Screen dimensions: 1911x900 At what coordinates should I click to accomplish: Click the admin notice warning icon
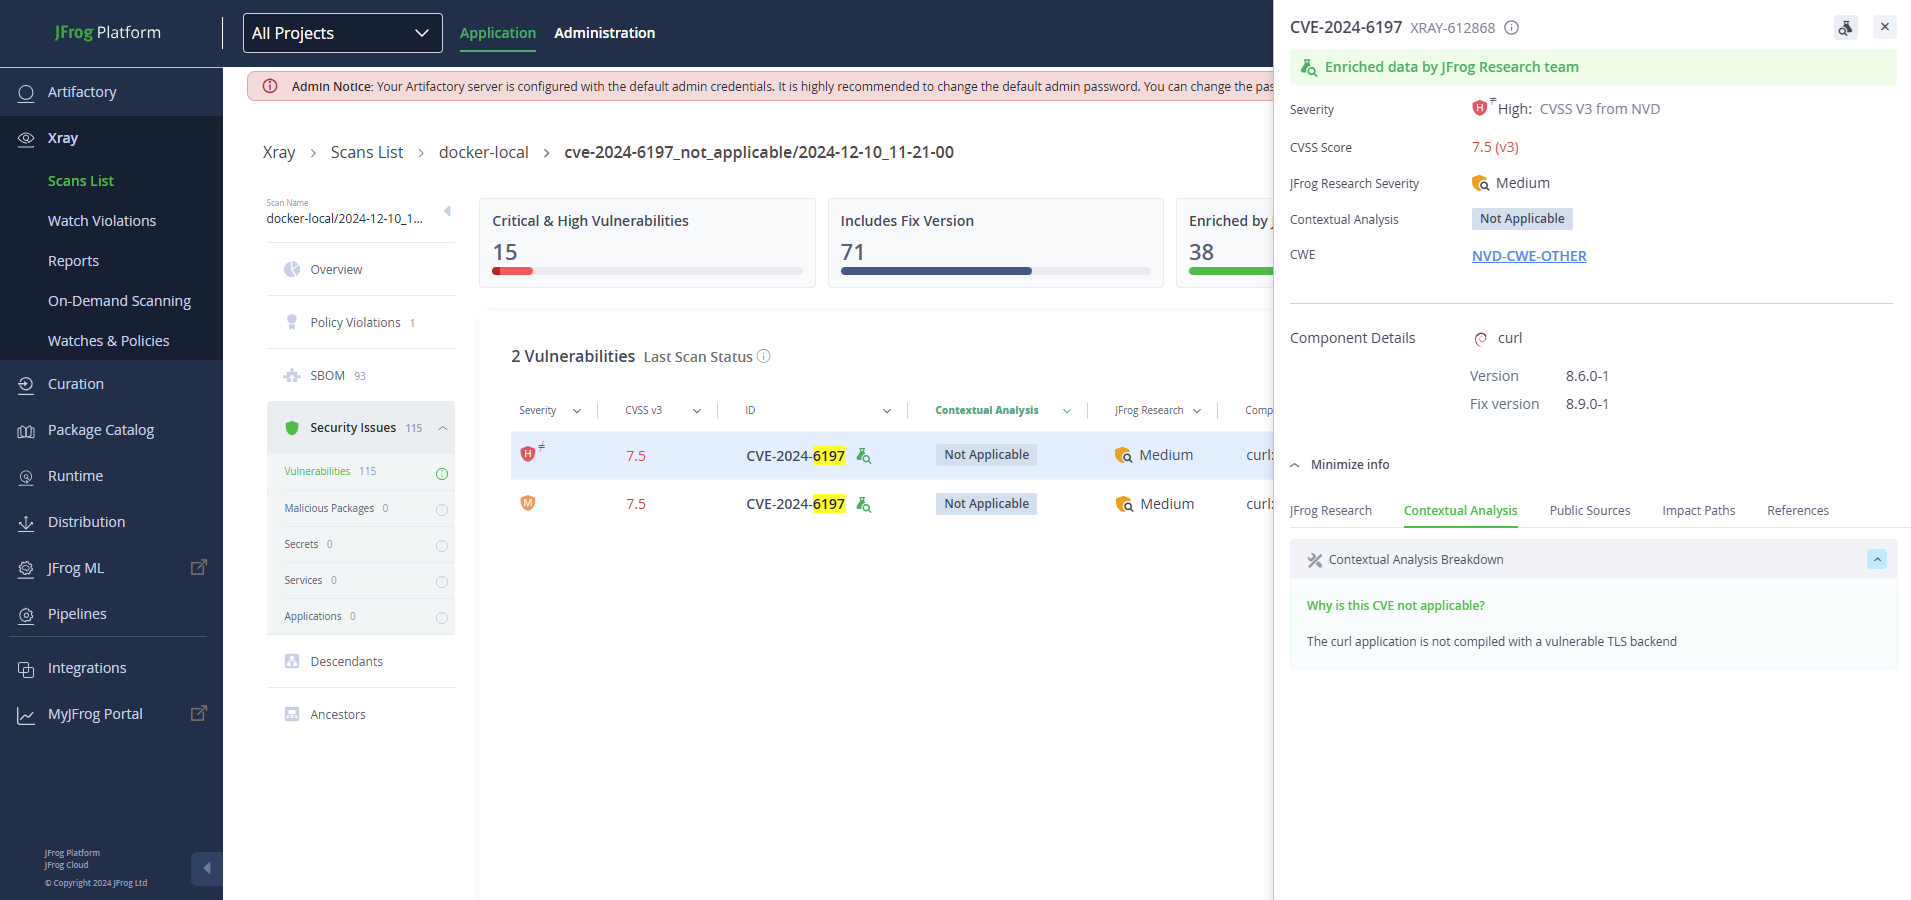pos(270,86)
